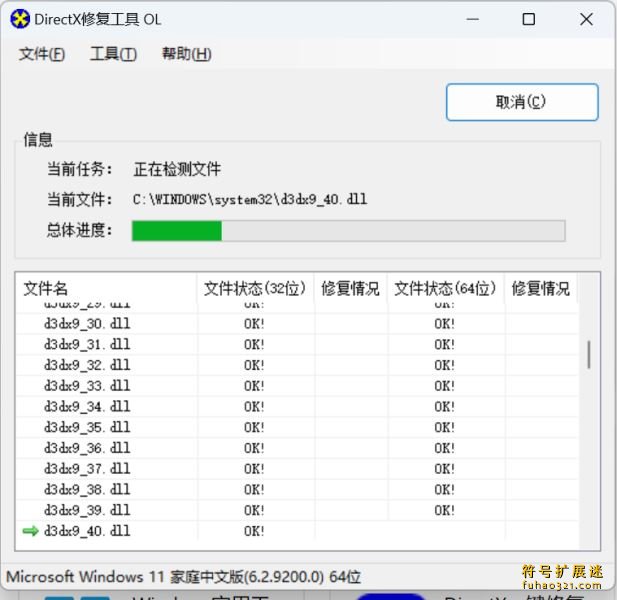The width and height of the screenshot is (617, 600).
Task: Click 64-bit OK! status of d3dx9_39.dll
Action: [x=444, y=510]
